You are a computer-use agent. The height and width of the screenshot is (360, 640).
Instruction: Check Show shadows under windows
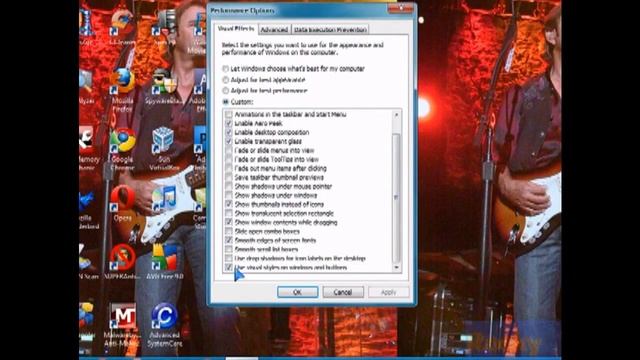[229, 195]
